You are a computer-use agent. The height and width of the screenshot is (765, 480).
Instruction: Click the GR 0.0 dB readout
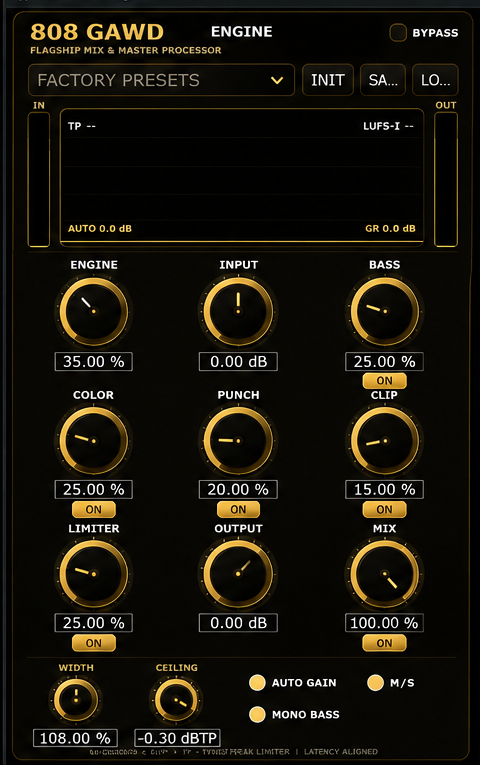tap(390, 228)
